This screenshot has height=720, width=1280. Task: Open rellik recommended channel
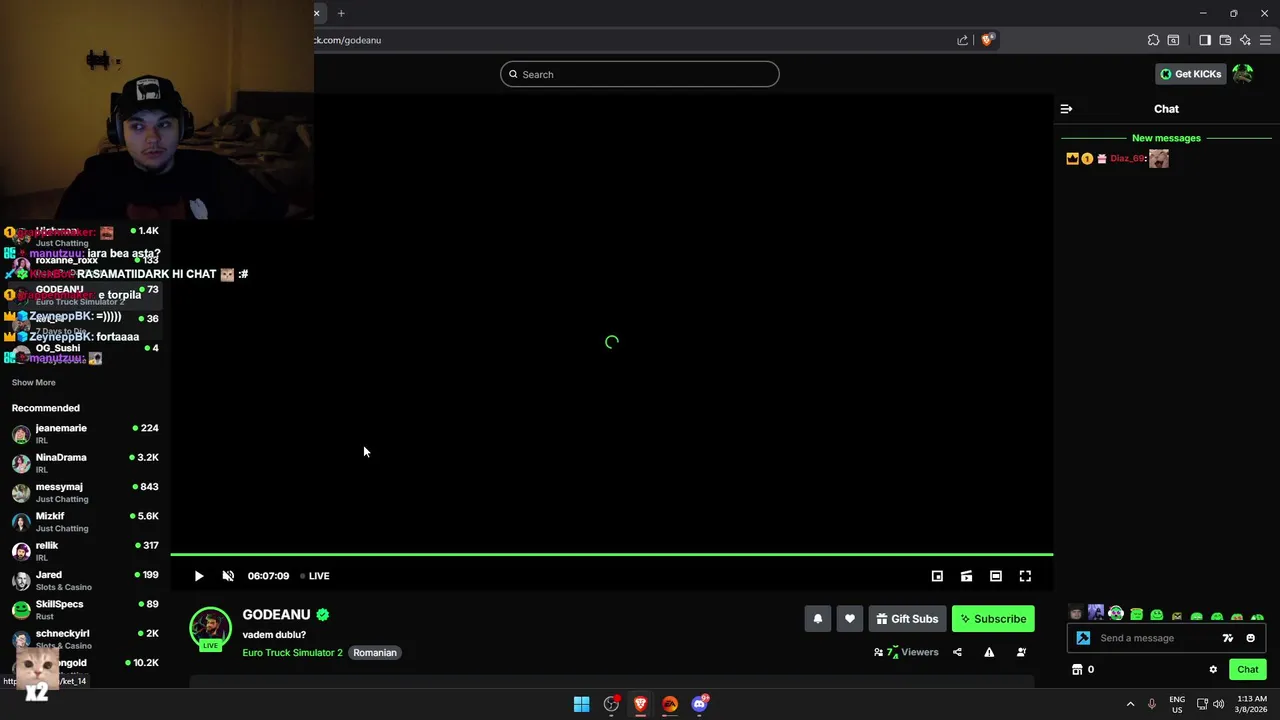tap(85, 551)
